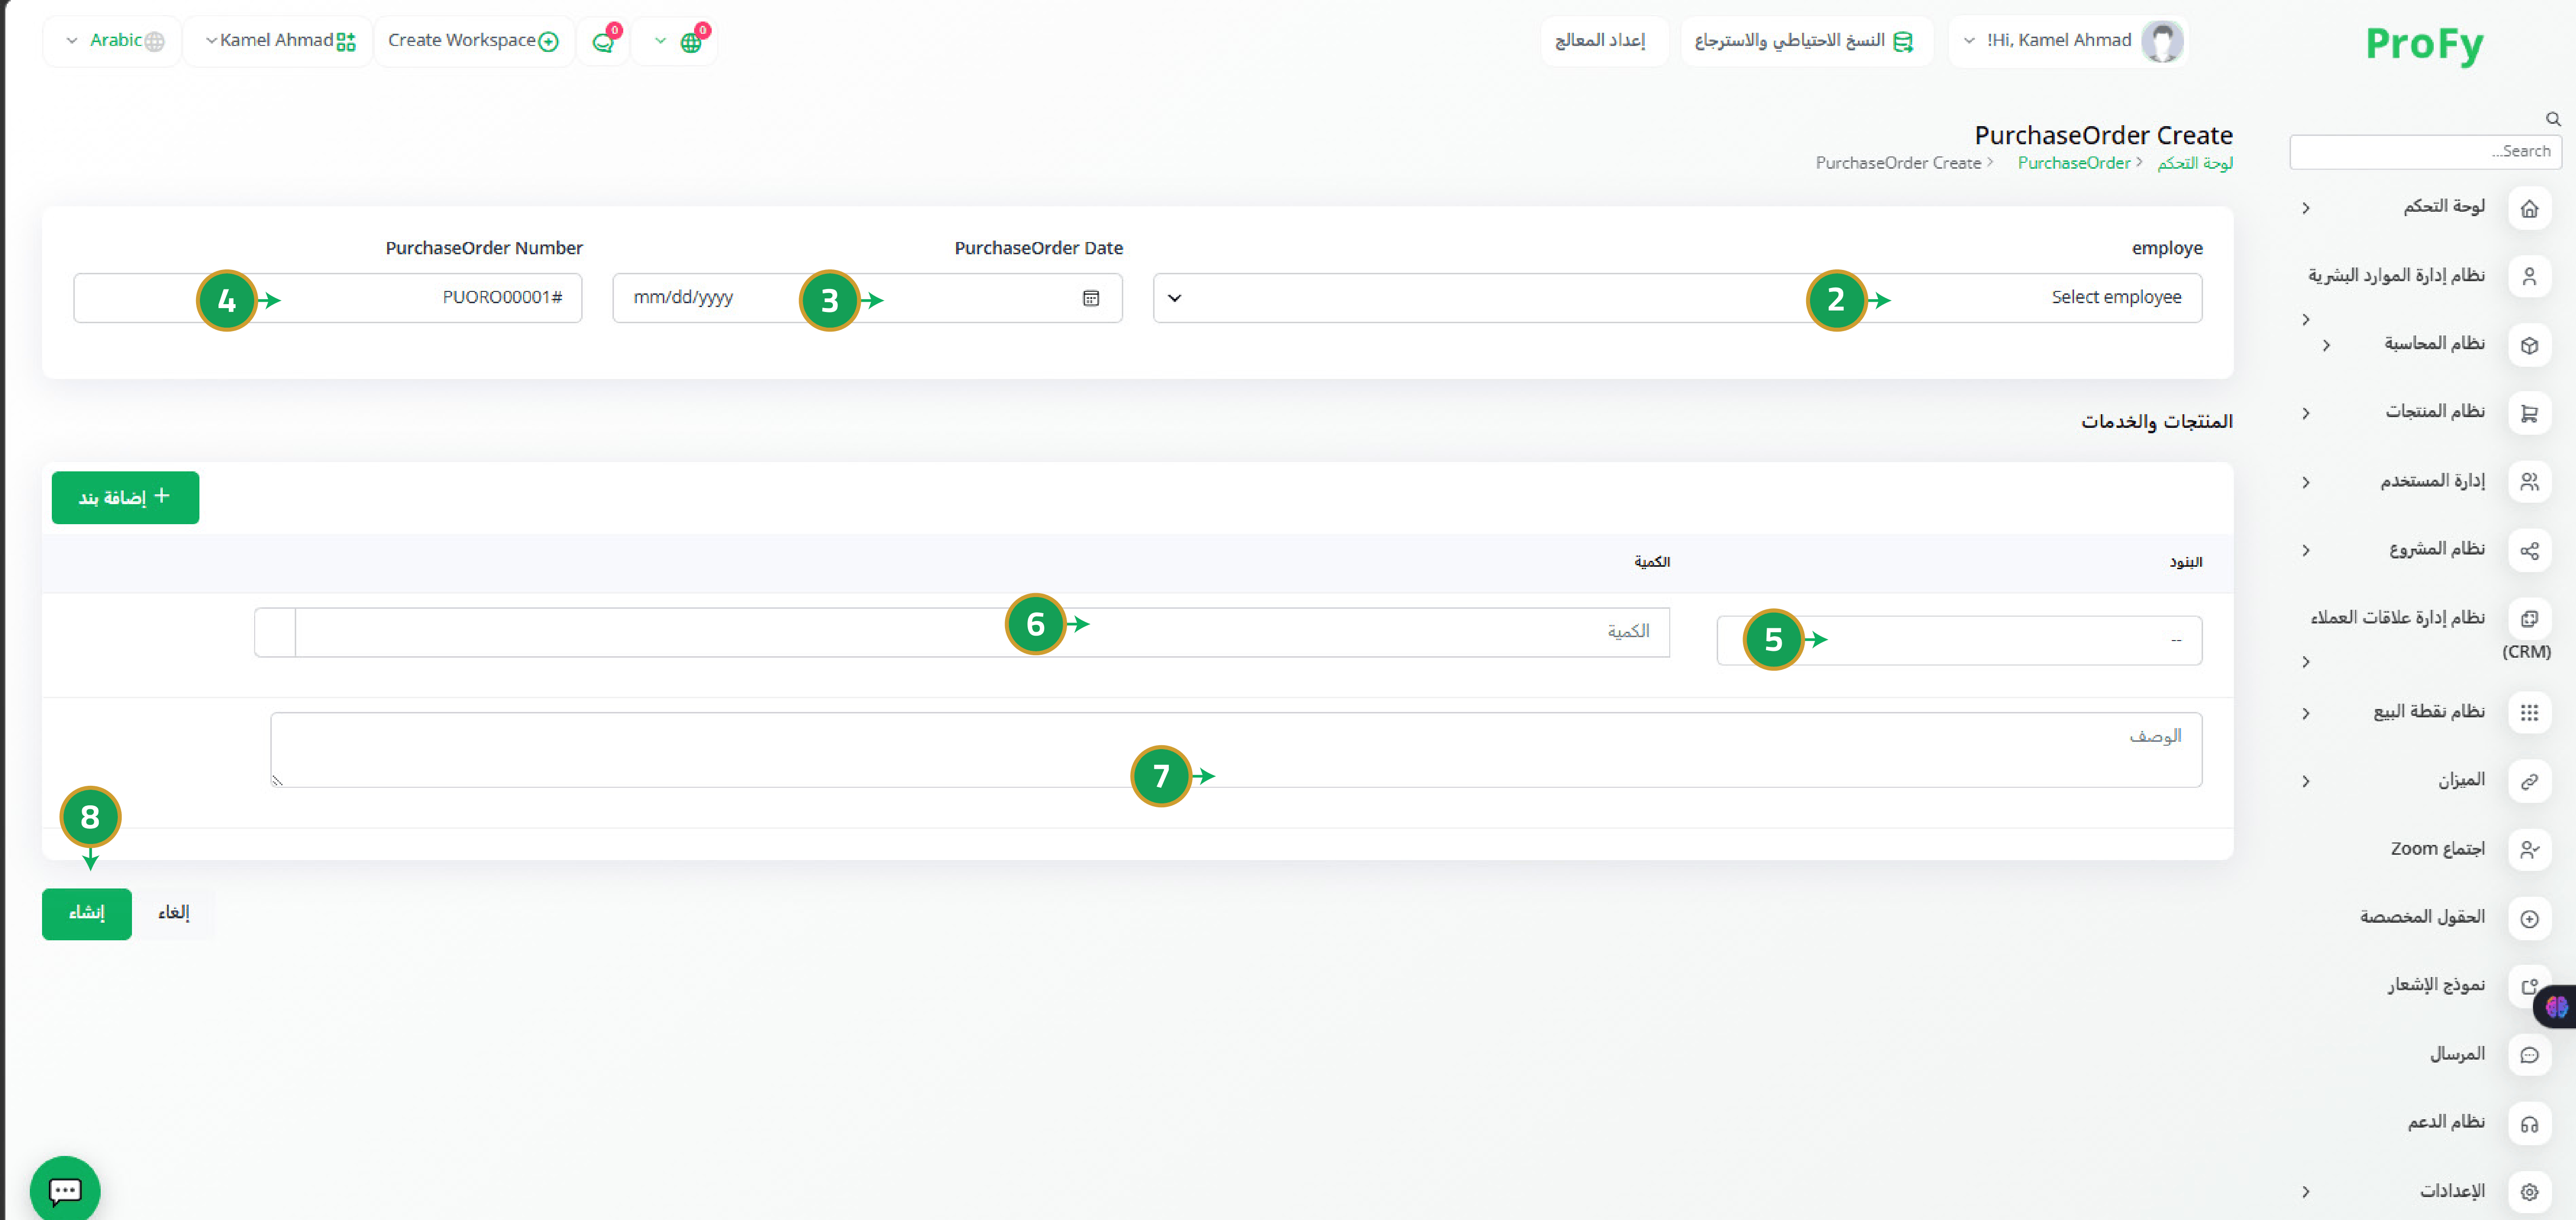2576x1220 pixels.
Task: Open the الحقول المخصصة menu item
Action: coord(2422,917)
